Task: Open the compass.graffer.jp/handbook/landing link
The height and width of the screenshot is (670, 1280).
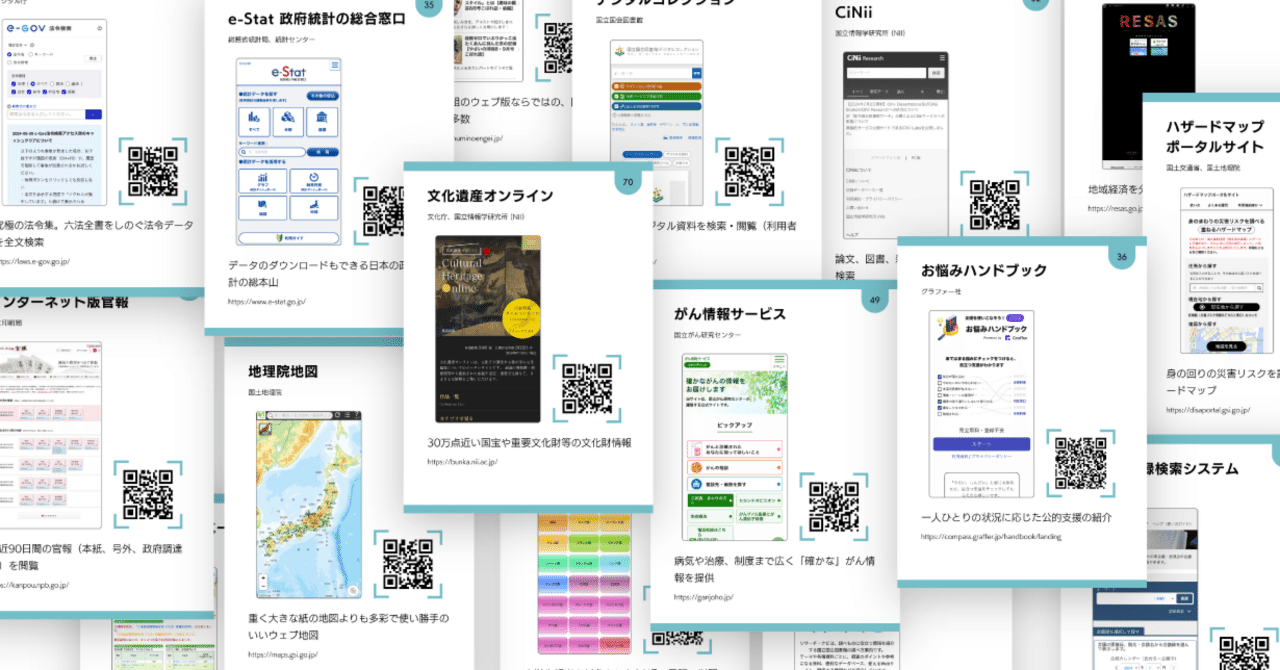Action: pyautogui.click(x=991, y=537)
